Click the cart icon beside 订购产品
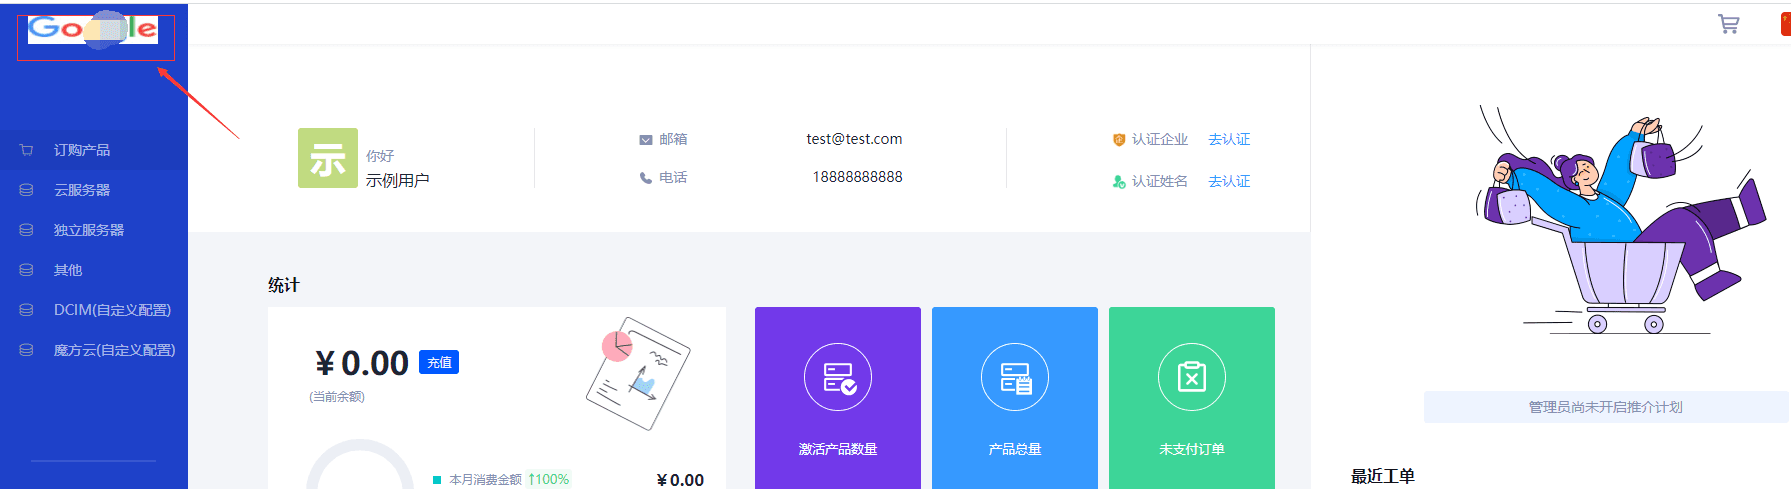 27,150
